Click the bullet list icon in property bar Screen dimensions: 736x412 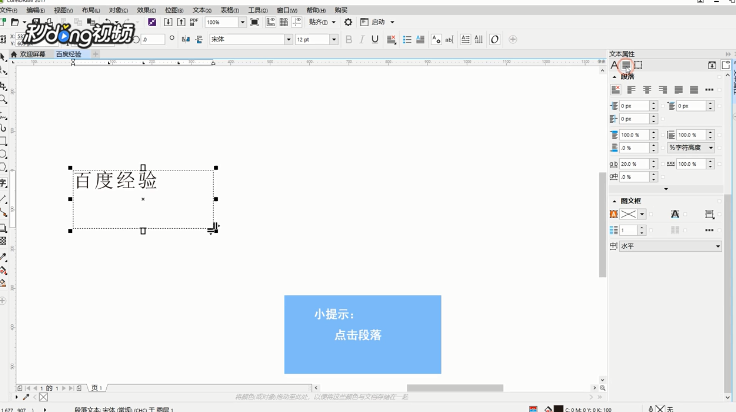(407, 39)
